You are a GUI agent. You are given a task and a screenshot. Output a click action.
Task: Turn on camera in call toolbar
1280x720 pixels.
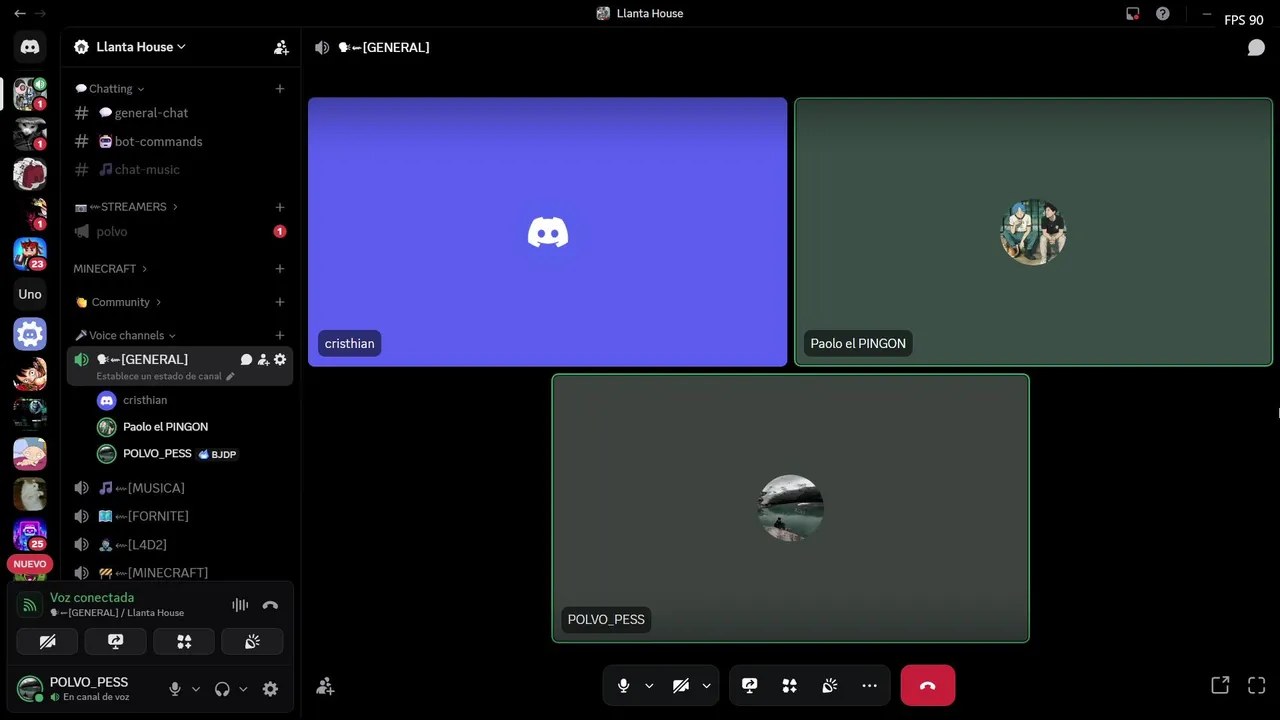(681, 686)
